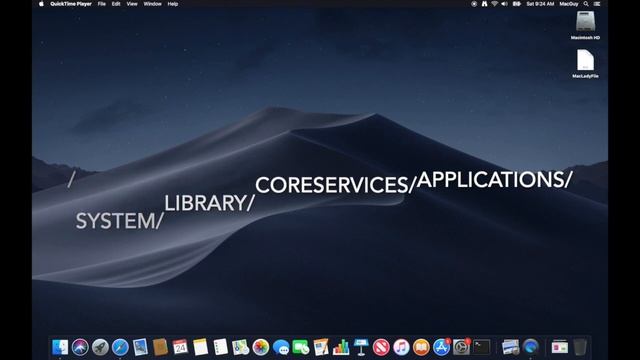Screen dimensions: 640x360
Task: Open Numbers bar chart icon
Action: [x=341, y=347]
